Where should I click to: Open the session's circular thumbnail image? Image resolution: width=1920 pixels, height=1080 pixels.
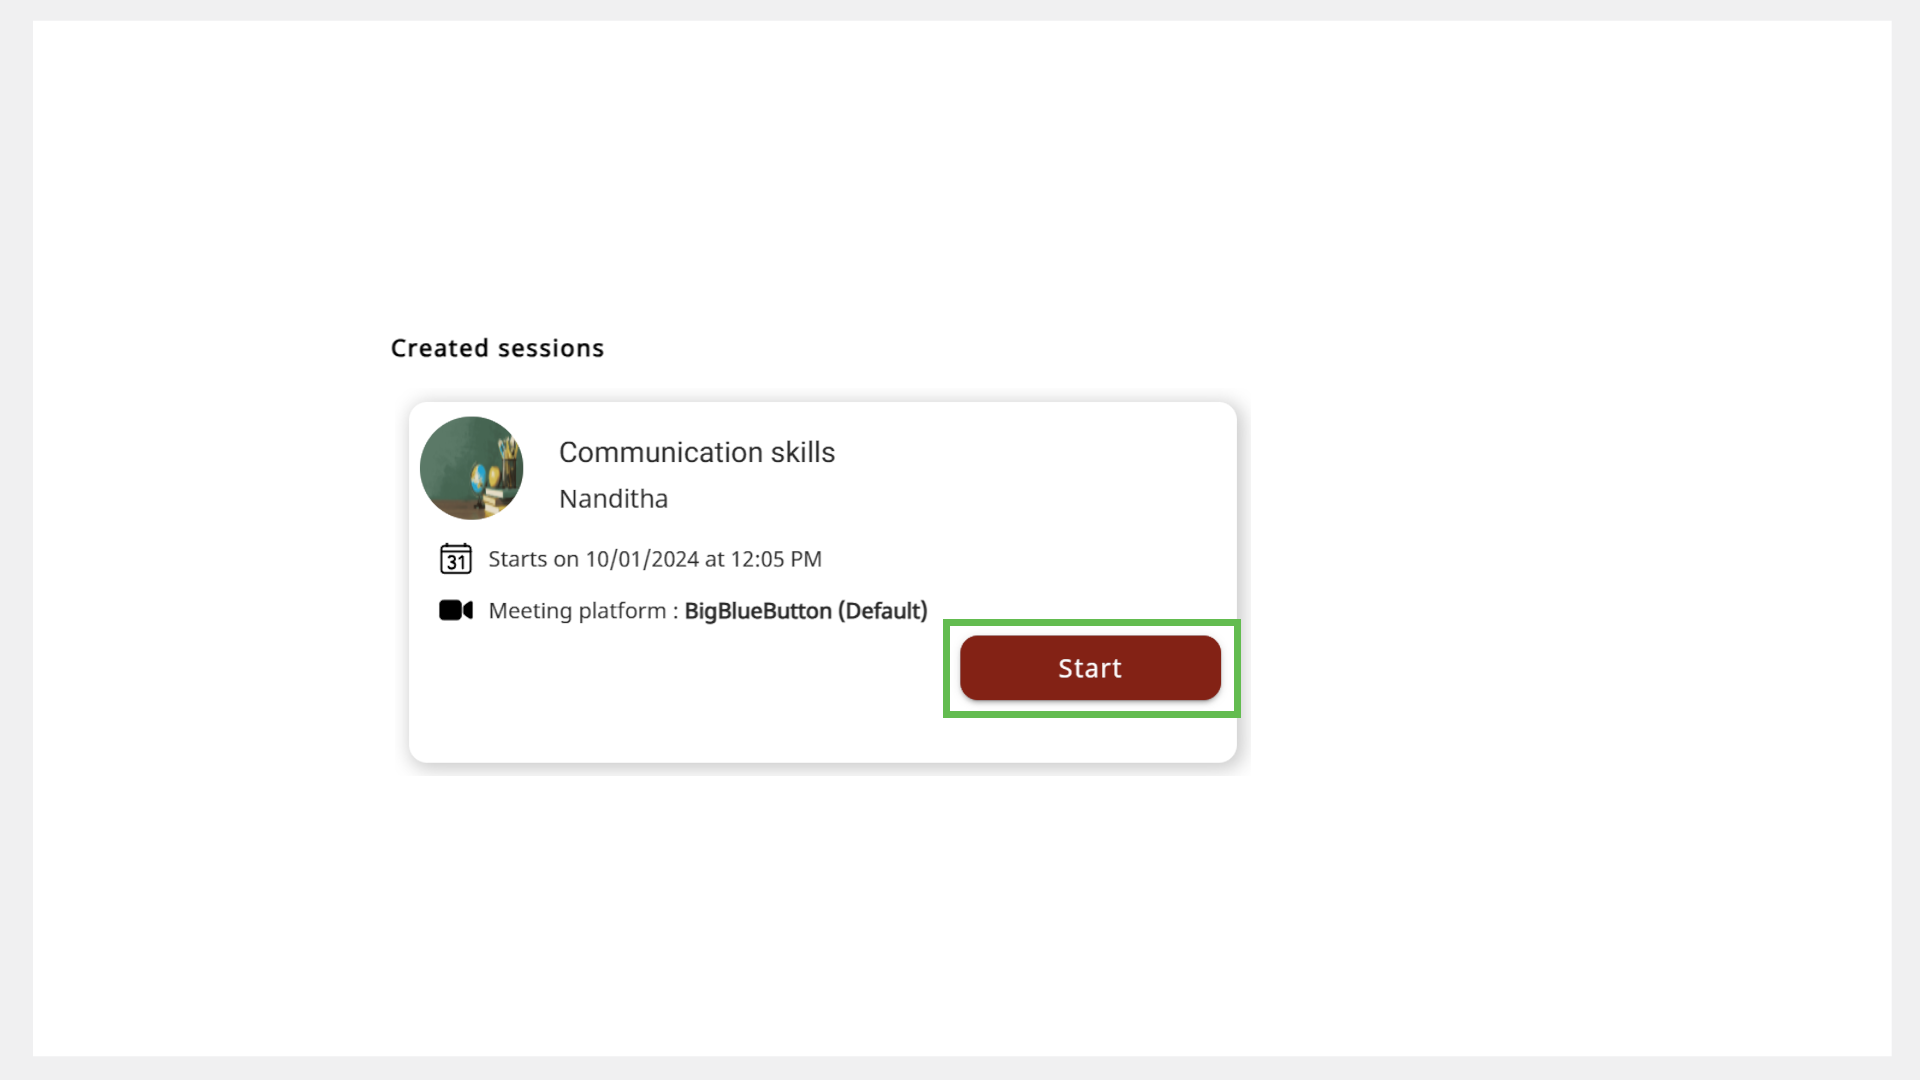(x=471, y=468)
